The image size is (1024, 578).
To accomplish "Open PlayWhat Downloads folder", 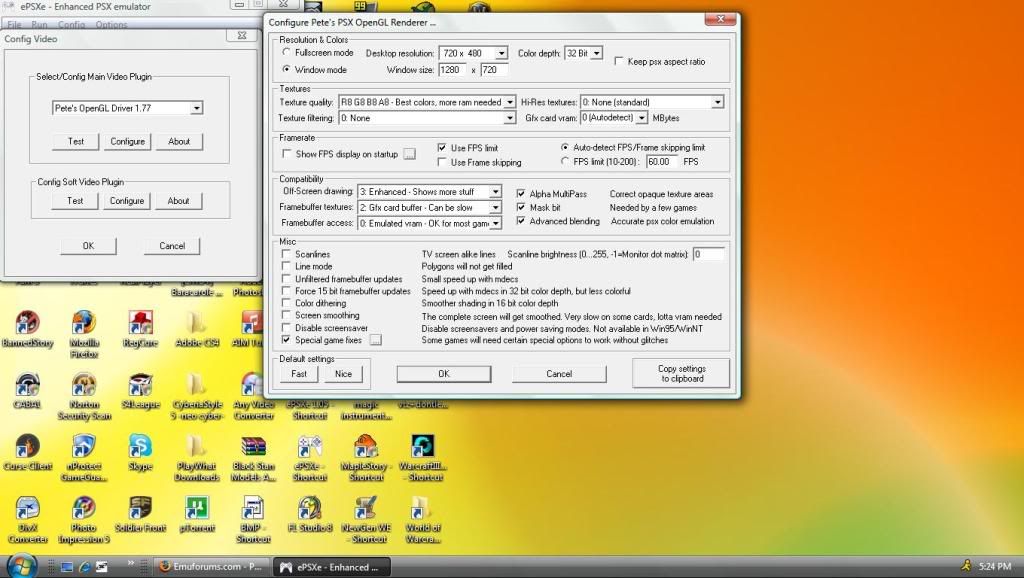I will pos(197,457).
